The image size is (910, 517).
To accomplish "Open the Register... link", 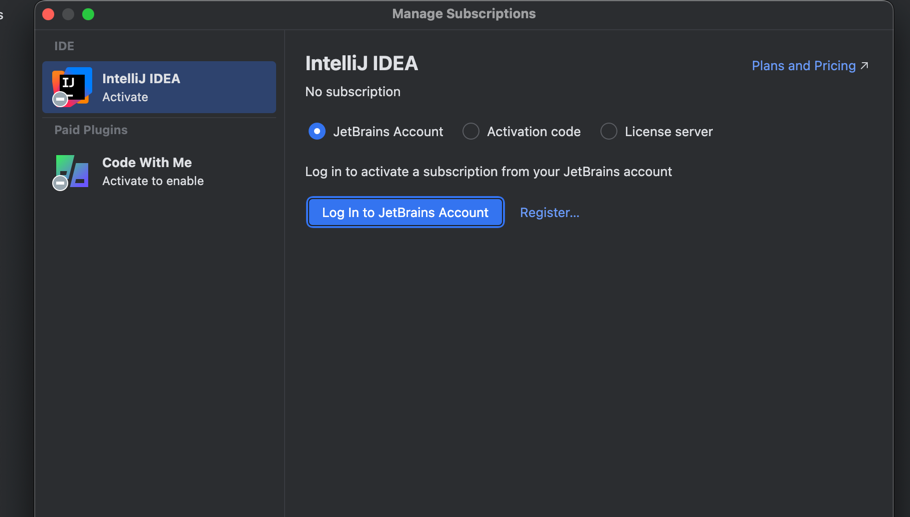I will [x=549, y=212].
